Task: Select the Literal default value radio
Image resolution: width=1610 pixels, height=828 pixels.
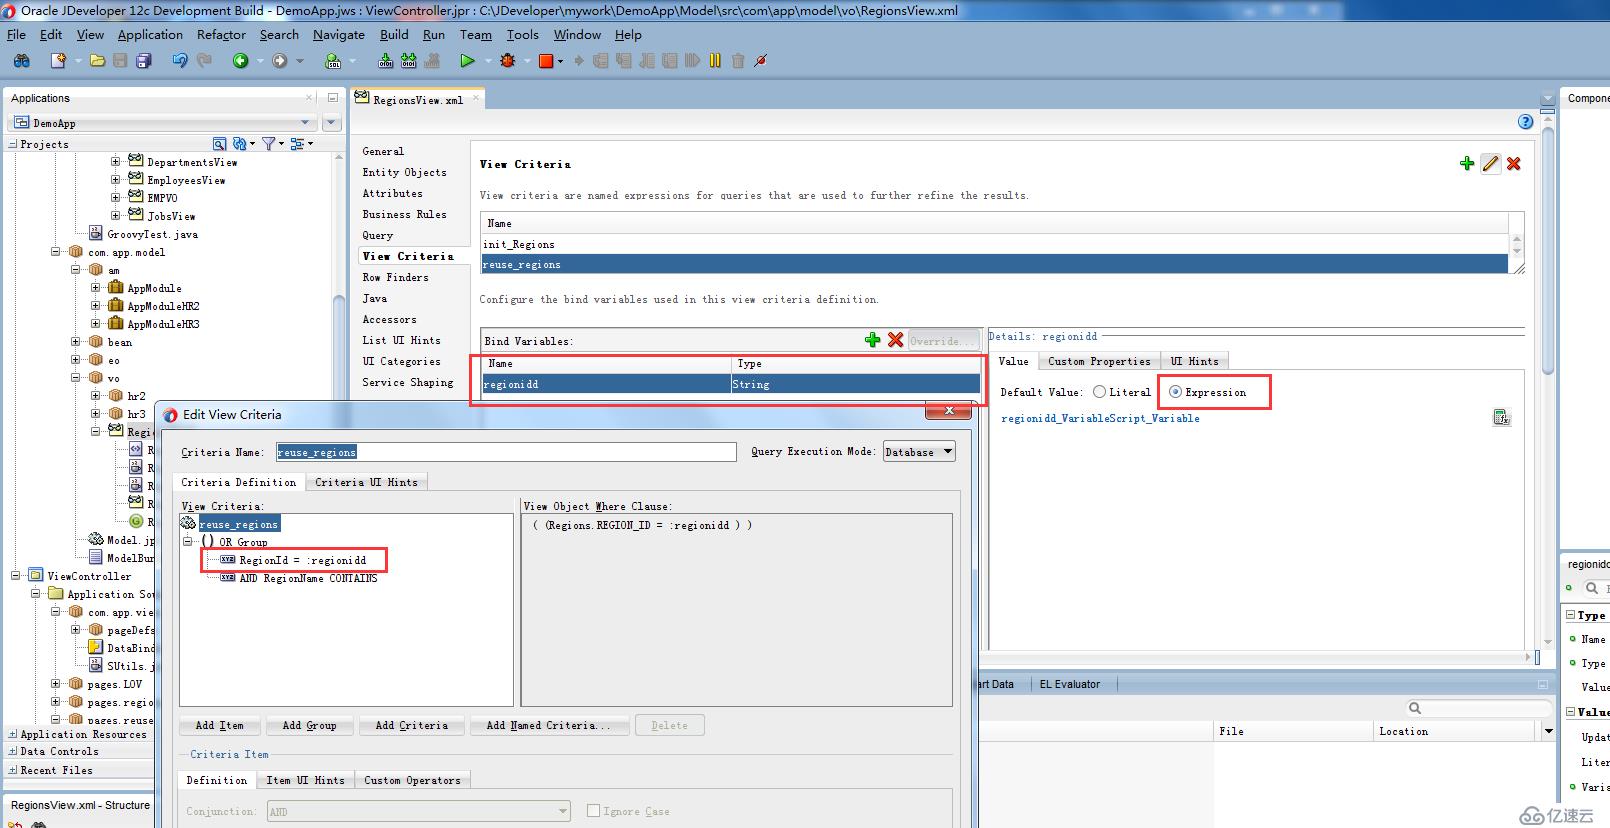Action: pos(1099,392)
